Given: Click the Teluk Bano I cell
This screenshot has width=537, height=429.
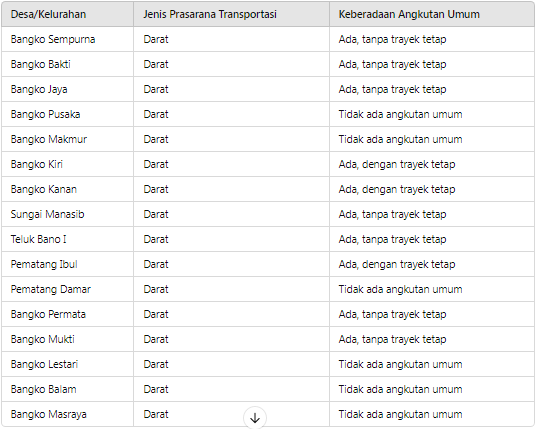Looking at the screenshot, I should (67, 239).
